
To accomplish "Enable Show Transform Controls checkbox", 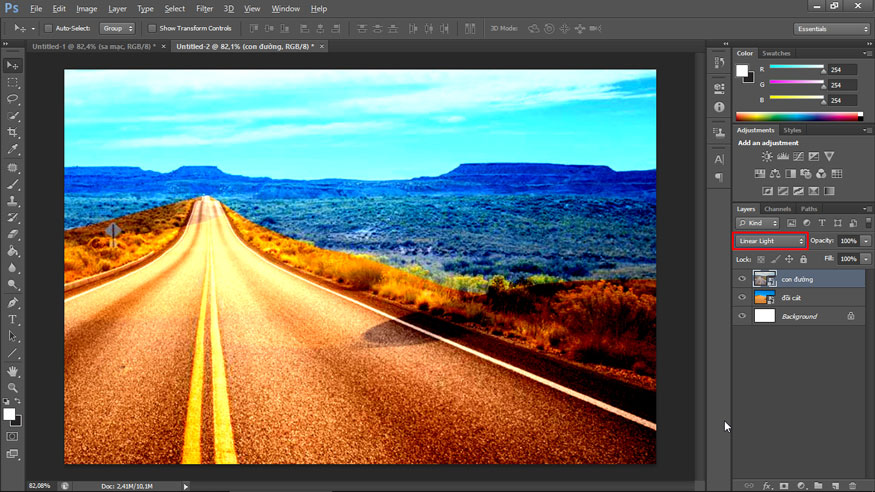I will (x=152, y=29).
